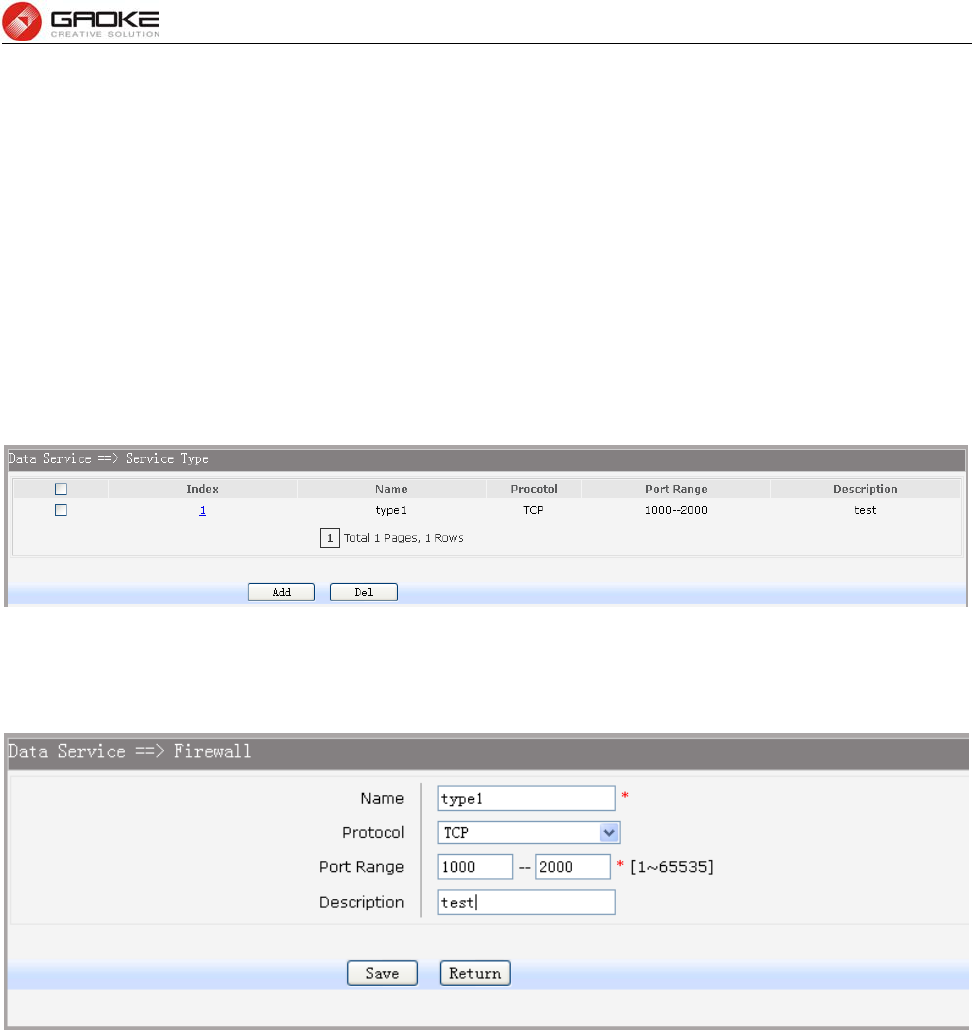Go to page 1 in pagination
972x1030 pixels.
click(330, 538)
